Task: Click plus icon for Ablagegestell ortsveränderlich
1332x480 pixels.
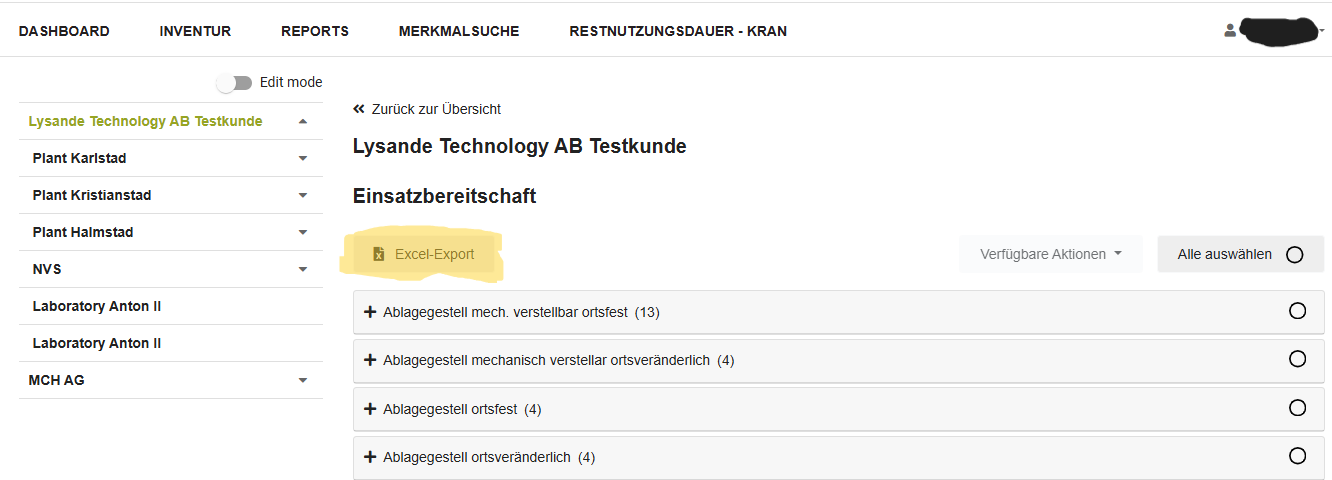Action: pos(370,457)
